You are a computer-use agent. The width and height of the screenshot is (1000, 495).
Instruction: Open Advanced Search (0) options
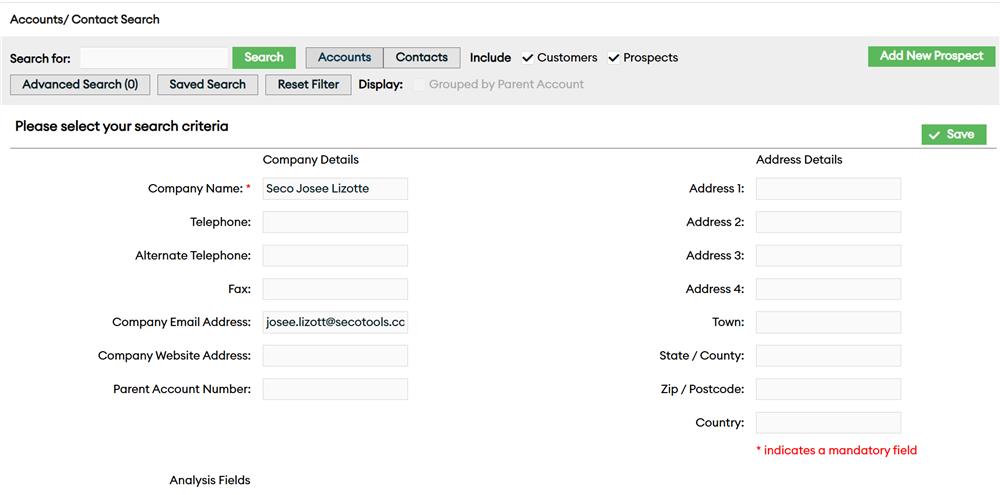(x=80, y=85)
